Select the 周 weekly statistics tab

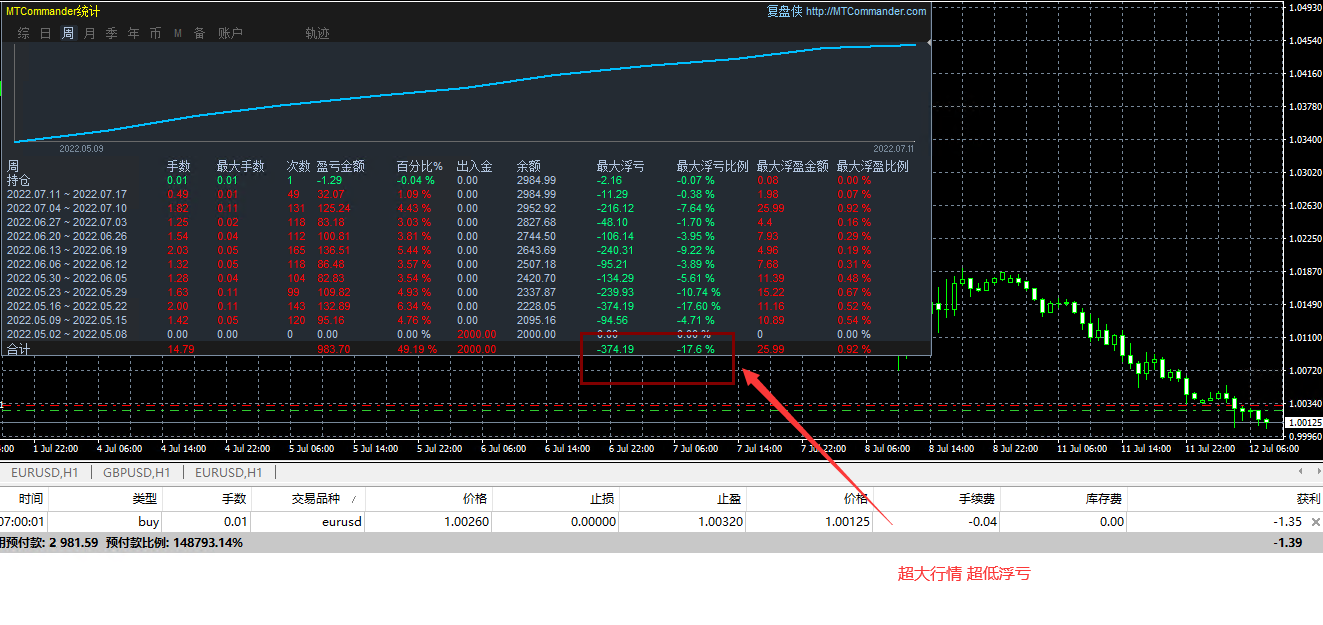68,33
